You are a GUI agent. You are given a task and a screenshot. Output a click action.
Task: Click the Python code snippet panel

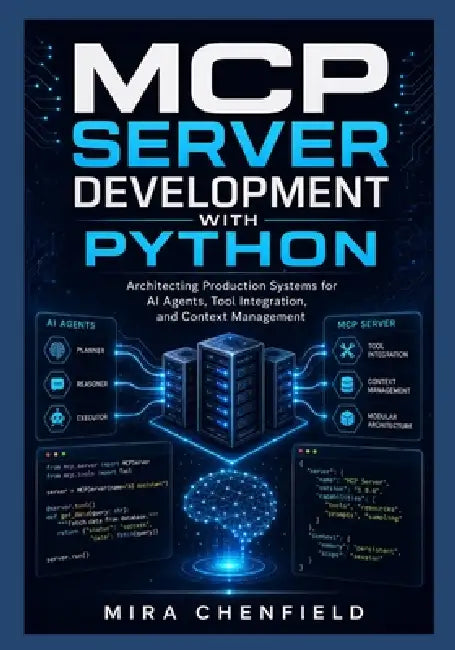[x=104, y=509]
